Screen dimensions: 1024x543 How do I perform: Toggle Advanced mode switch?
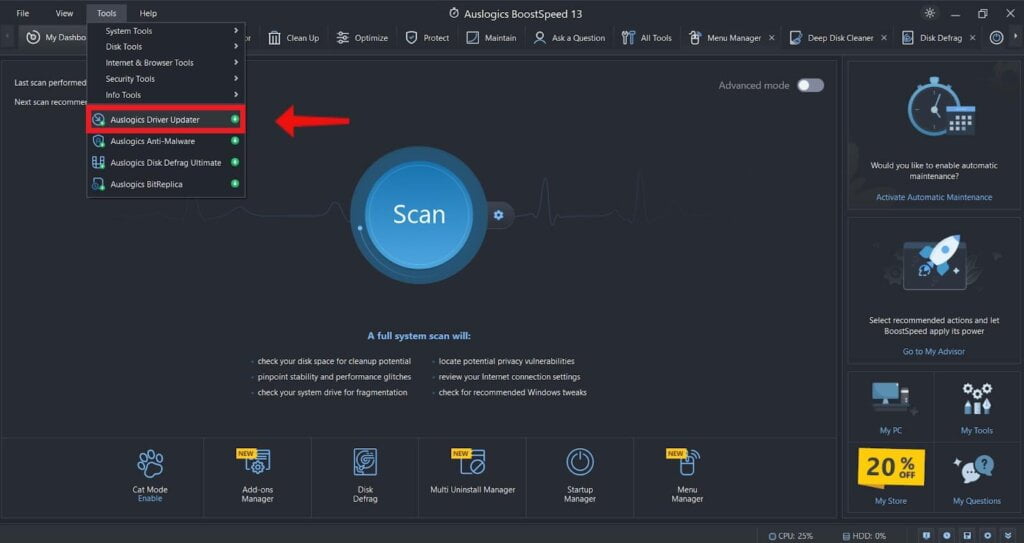point(810,86)
